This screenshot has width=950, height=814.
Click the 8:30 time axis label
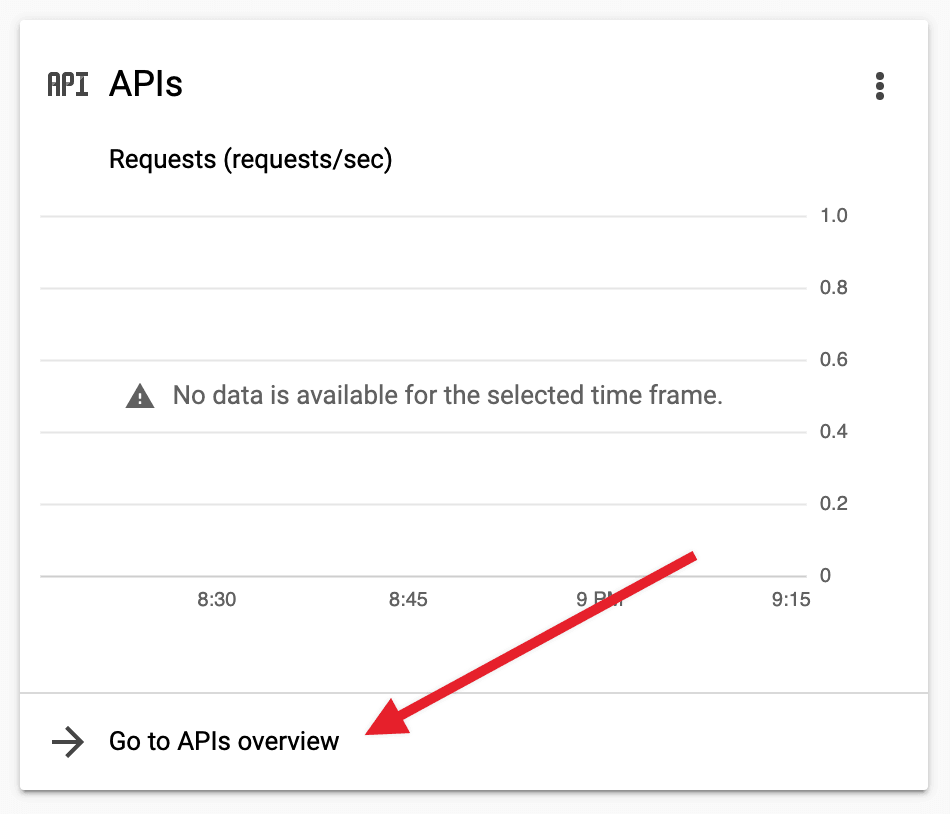click(x=217, y=600)
